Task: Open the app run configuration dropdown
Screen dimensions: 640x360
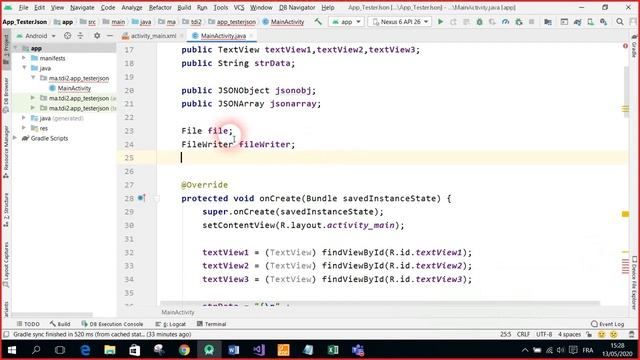Action: click(x=346, y=22)
